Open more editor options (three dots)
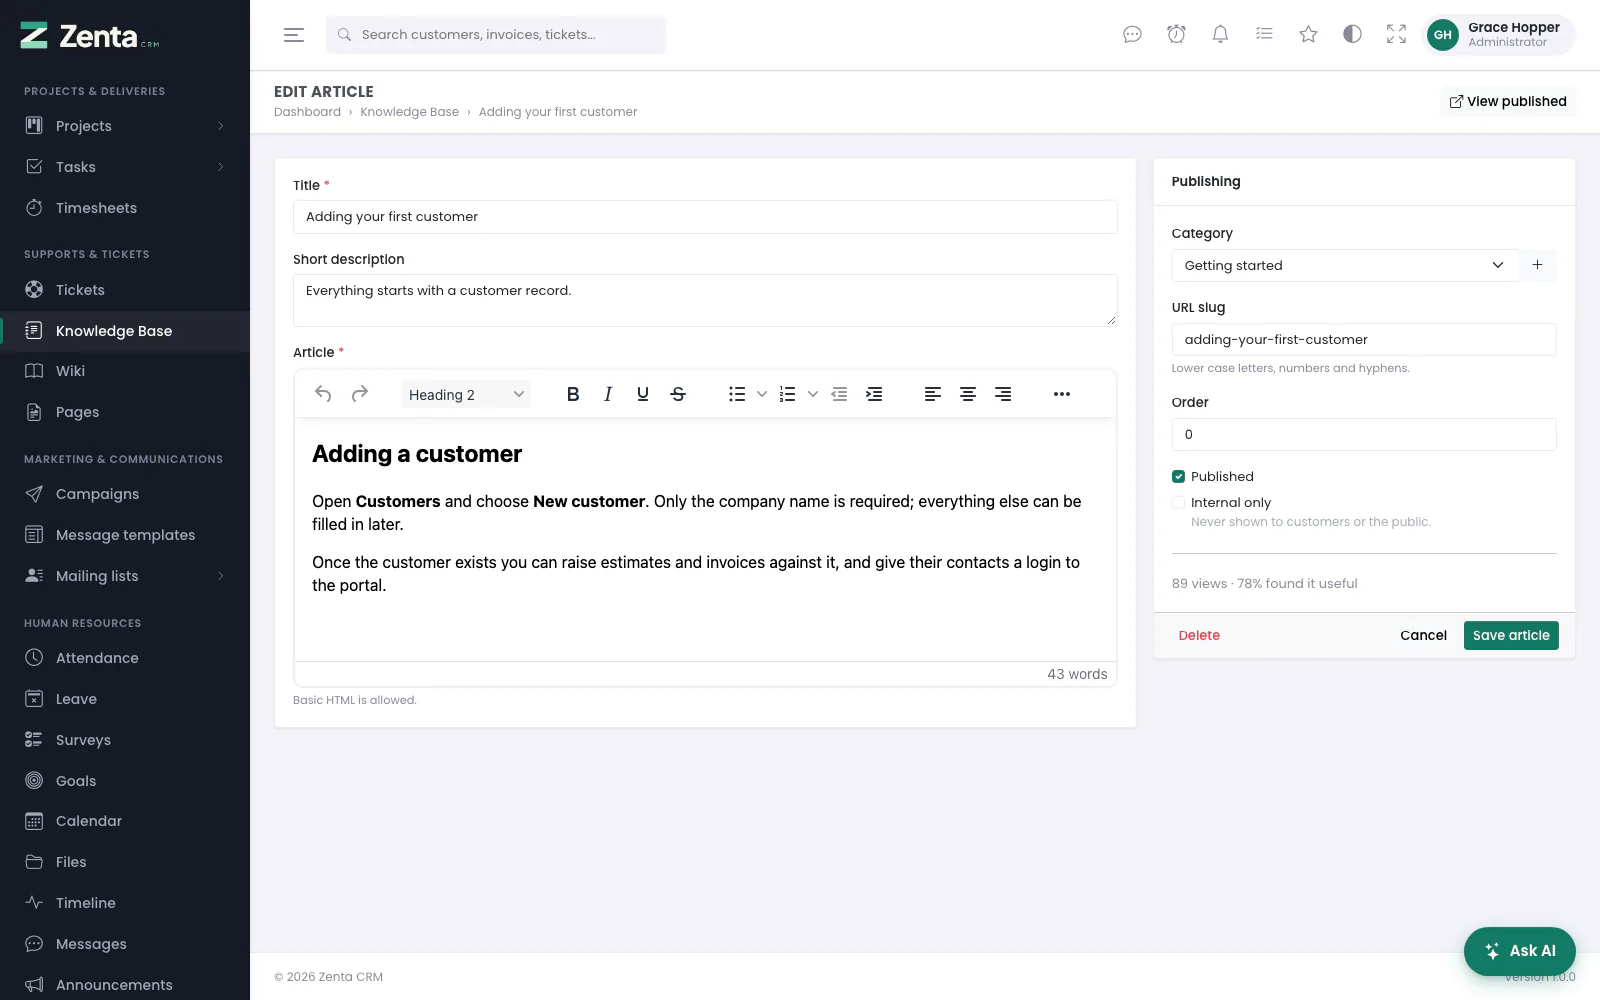This screenshot has width=1600, height=1000. click(1062, 394)
